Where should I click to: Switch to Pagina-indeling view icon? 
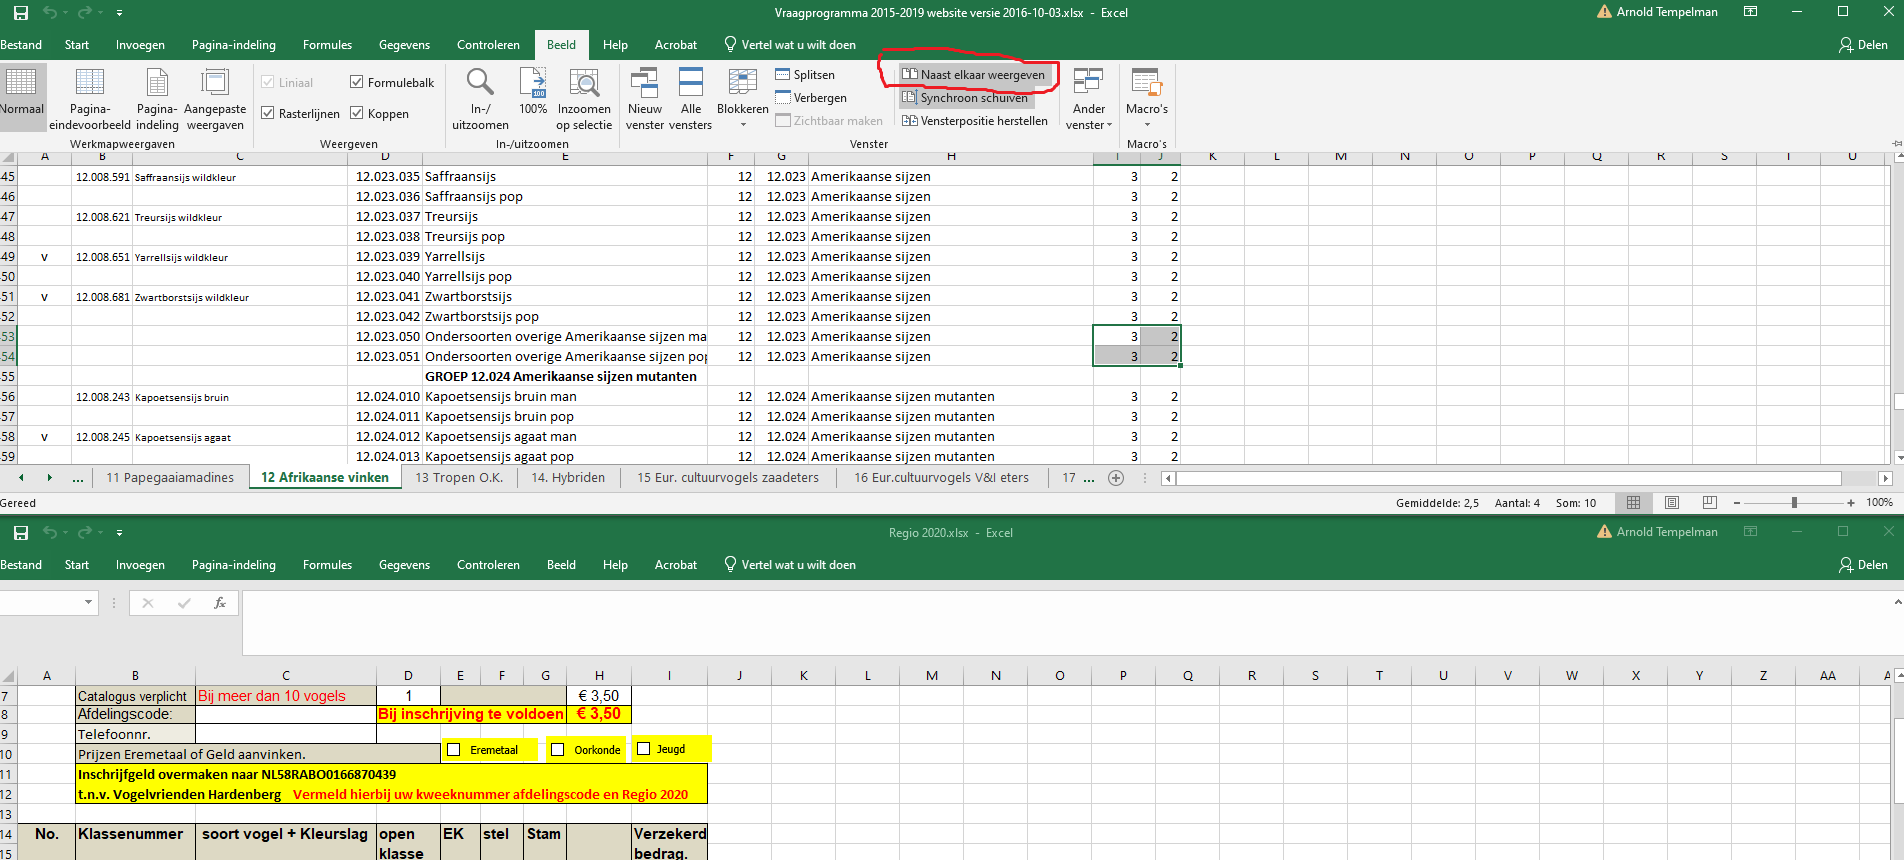(x=157, y=98)
